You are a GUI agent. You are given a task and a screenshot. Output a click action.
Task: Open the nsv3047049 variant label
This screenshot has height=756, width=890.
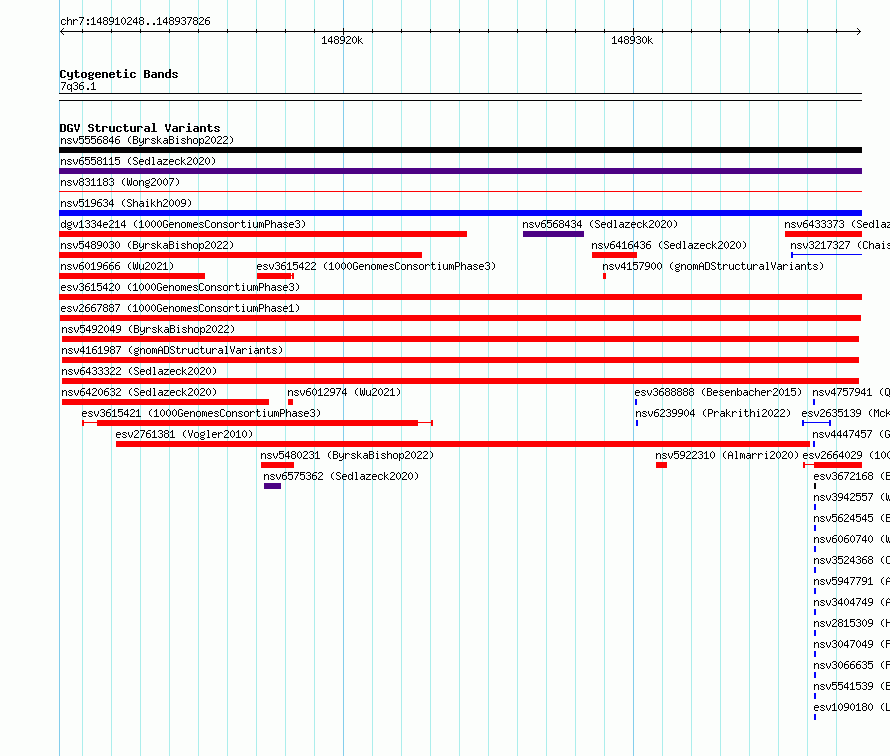coord(851,644)
